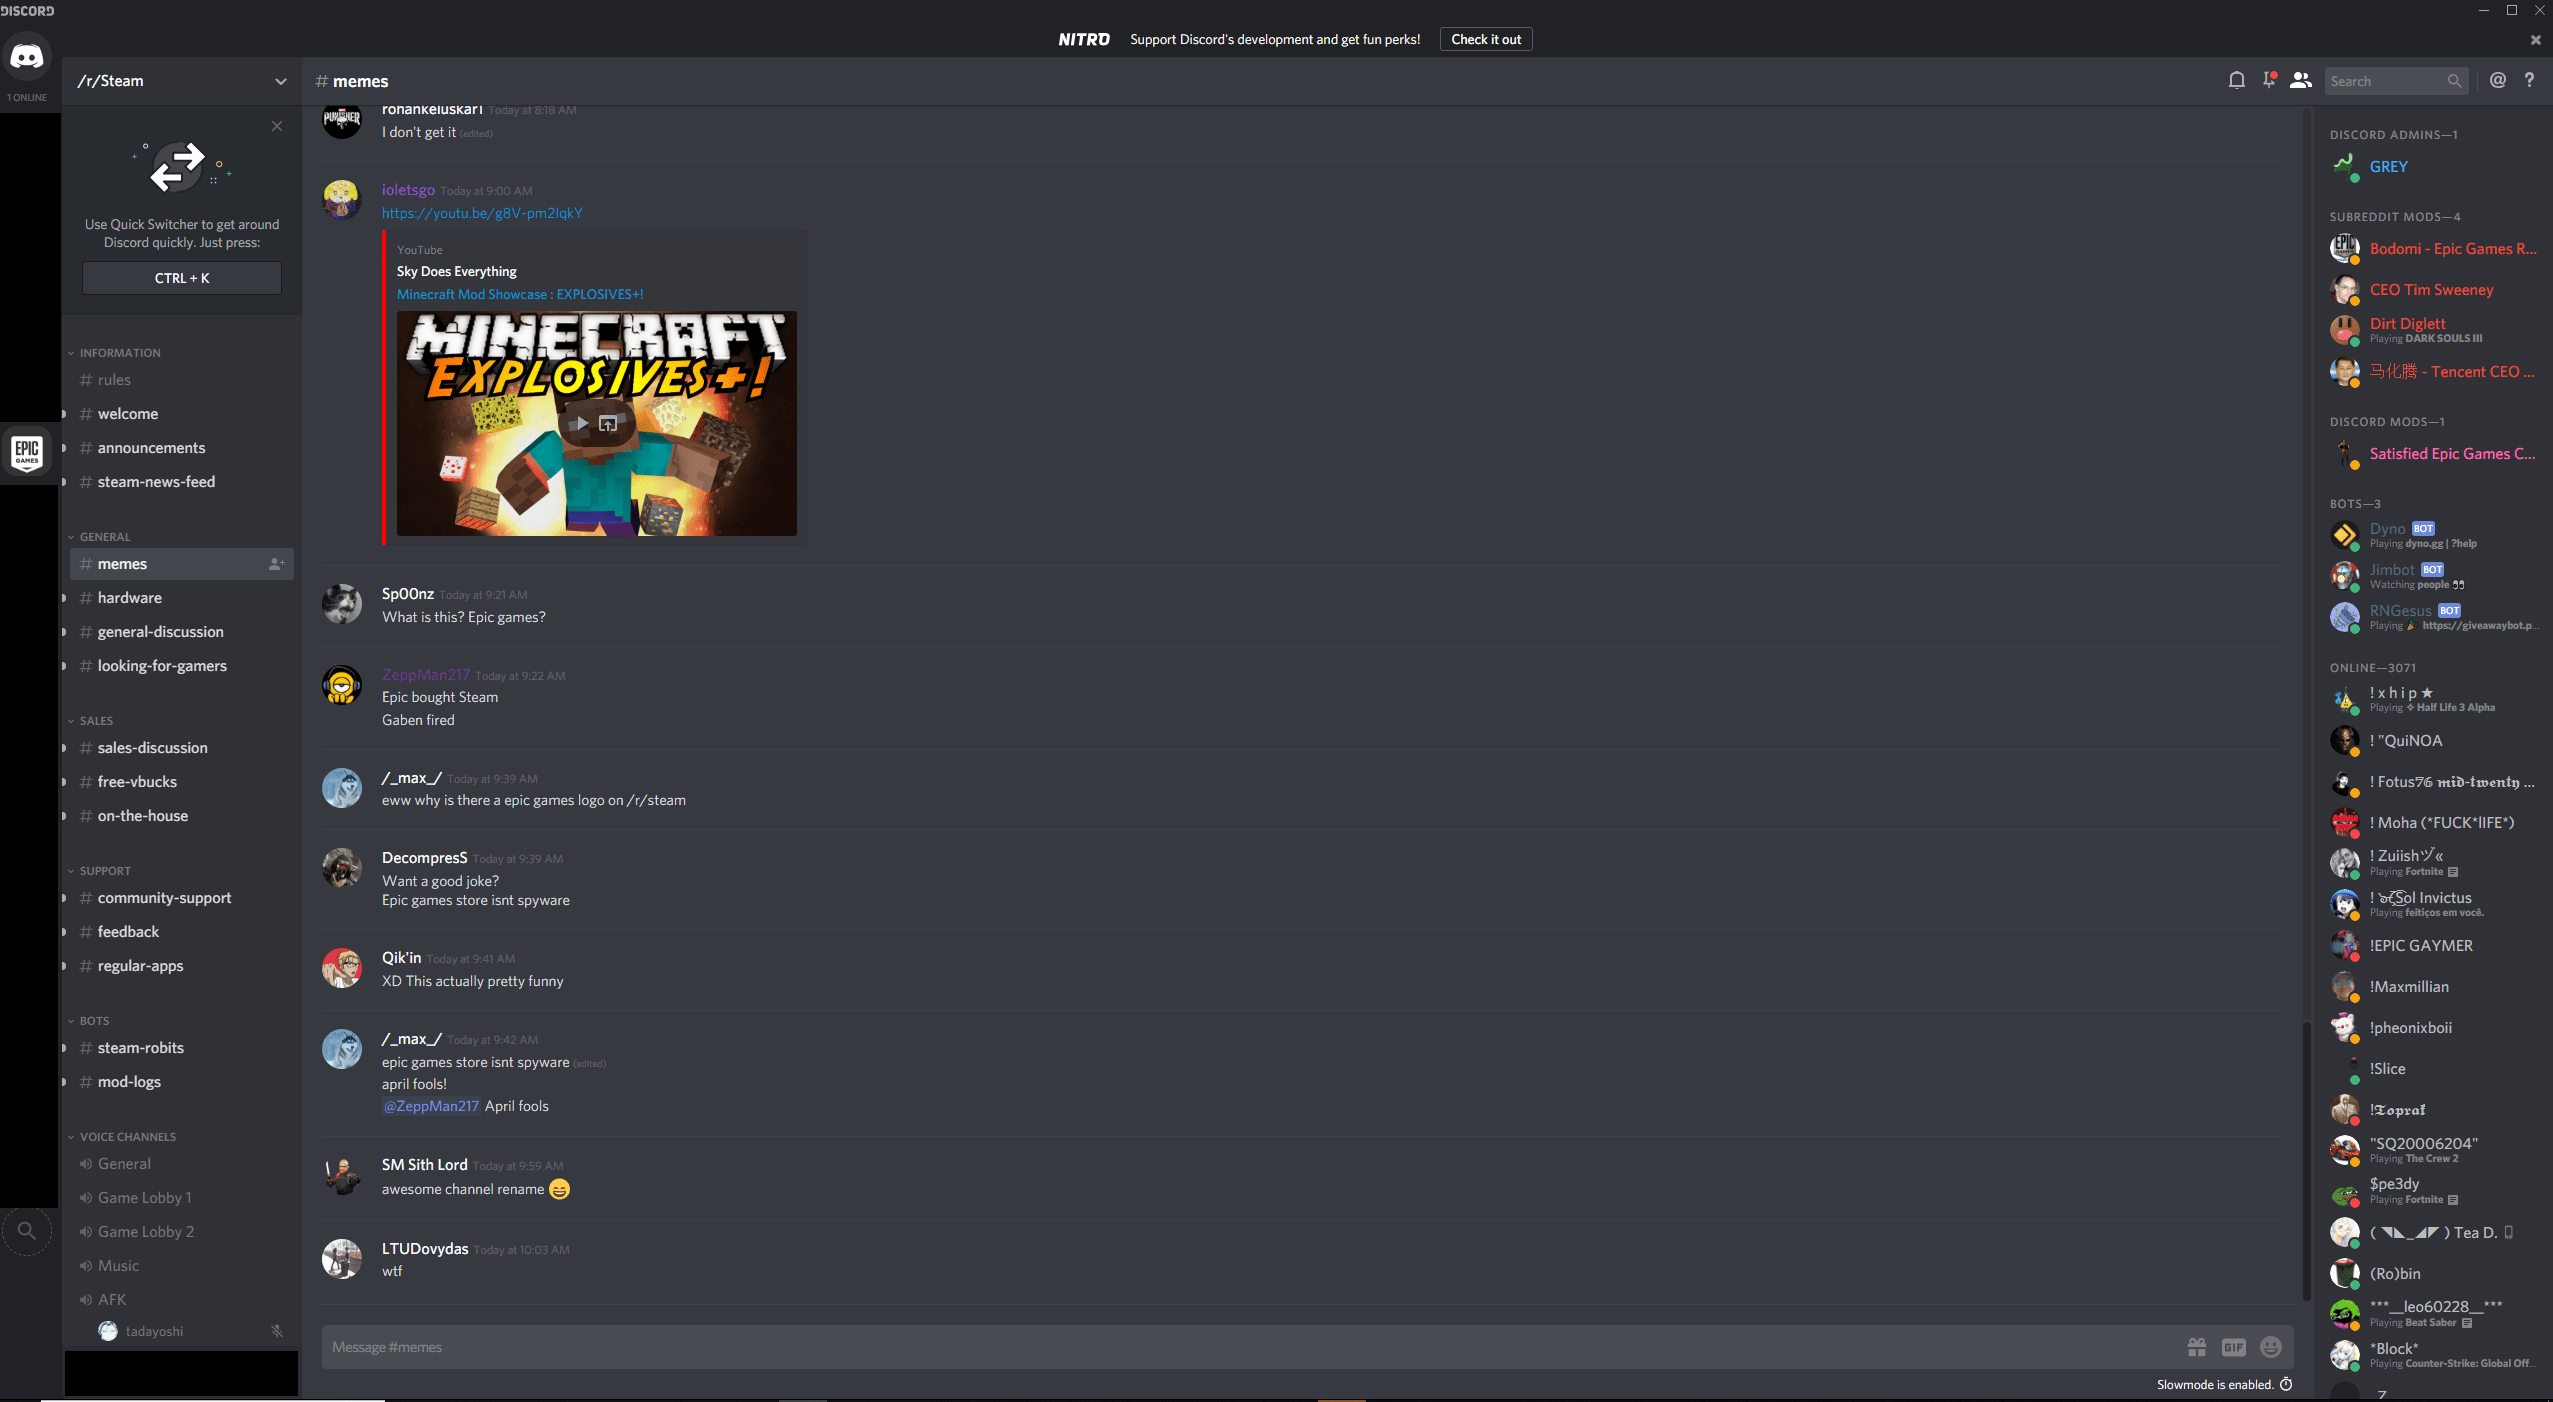Open the emoji picker
The image size is (2553, 1402).
[2273, 1347]
